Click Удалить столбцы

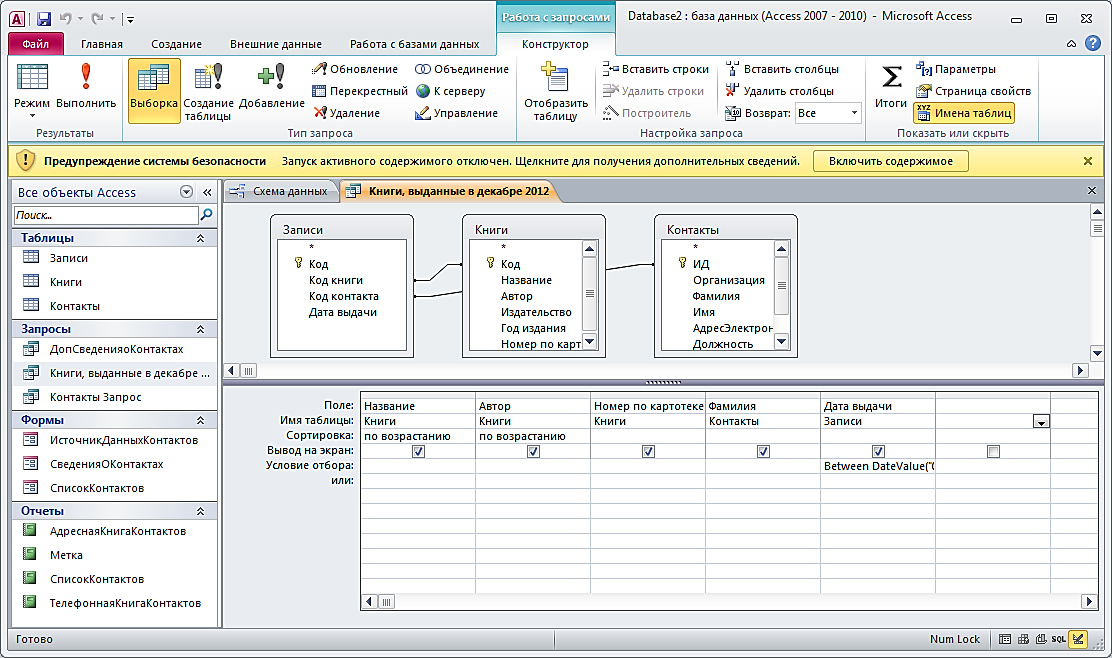(779, 91)
